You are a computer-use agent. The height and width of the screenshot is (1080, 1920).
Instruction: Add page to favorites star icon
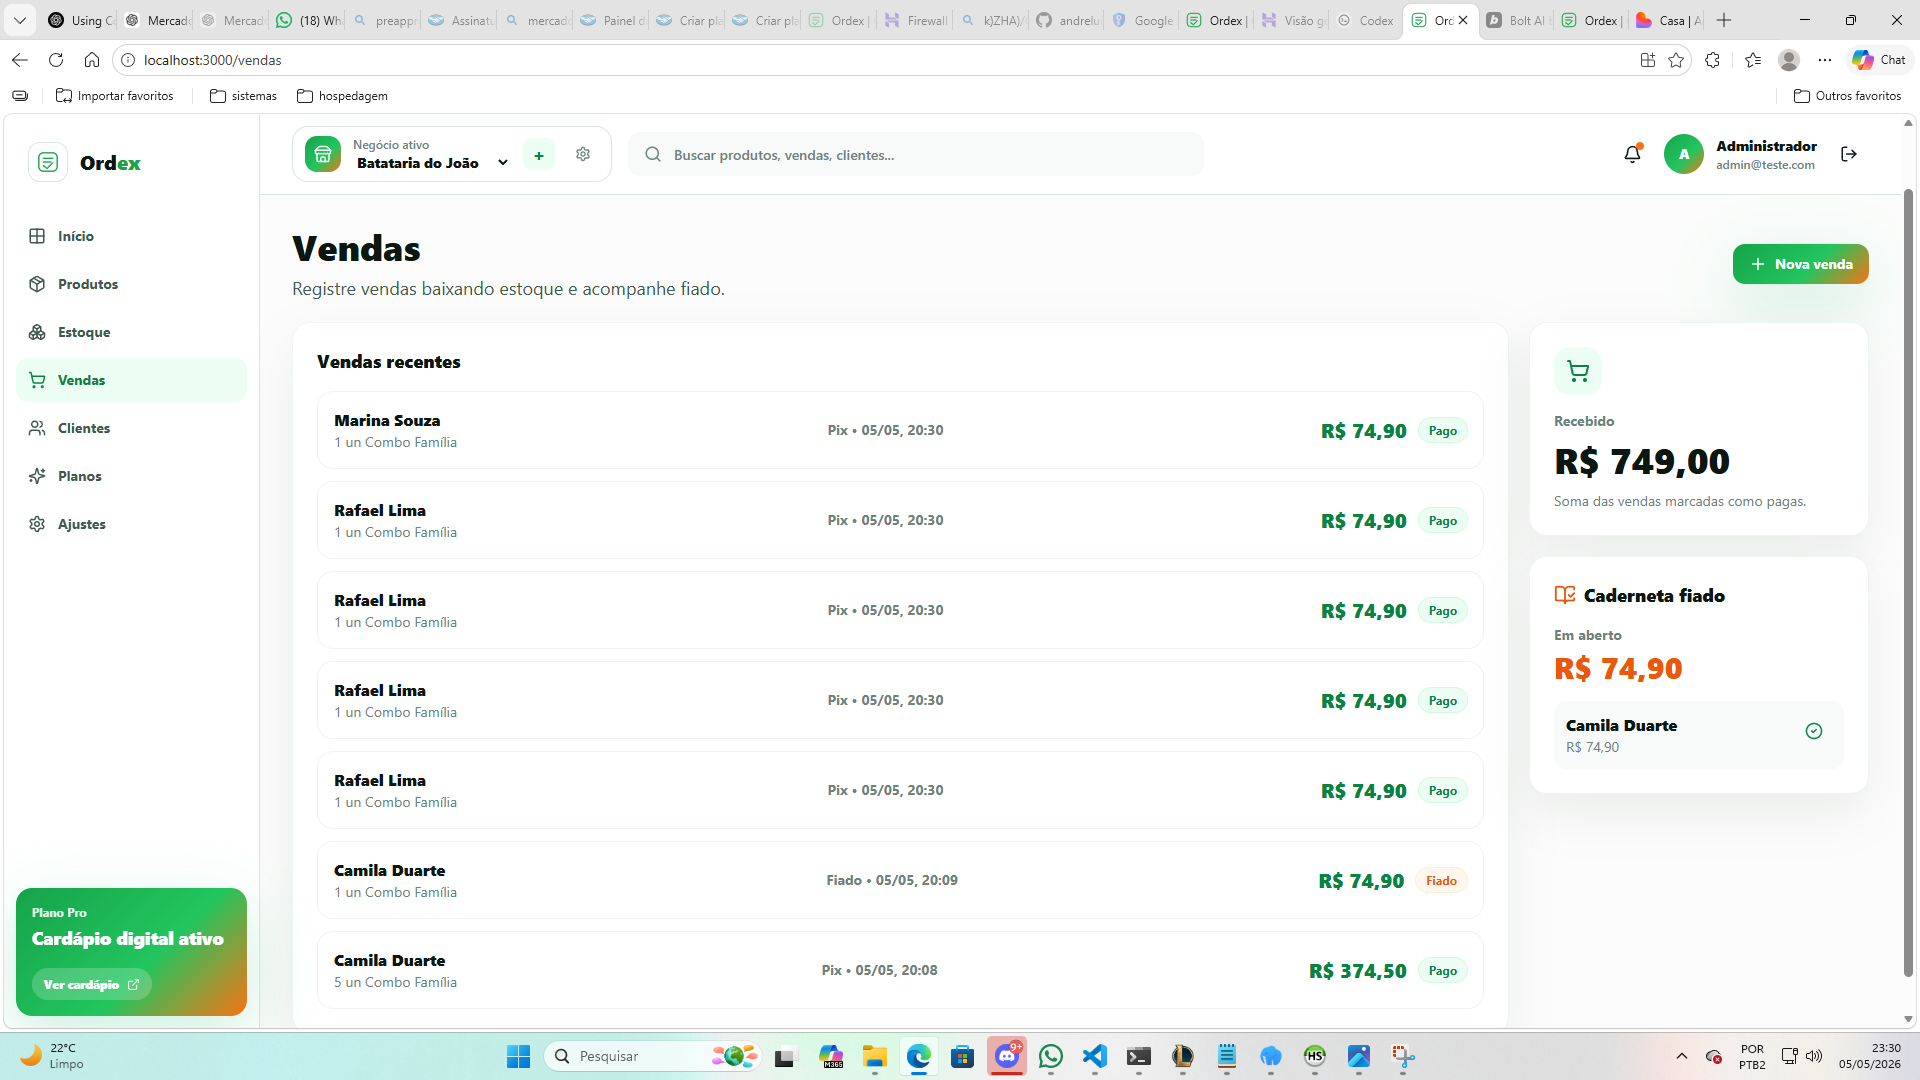tap(1676, 60)
